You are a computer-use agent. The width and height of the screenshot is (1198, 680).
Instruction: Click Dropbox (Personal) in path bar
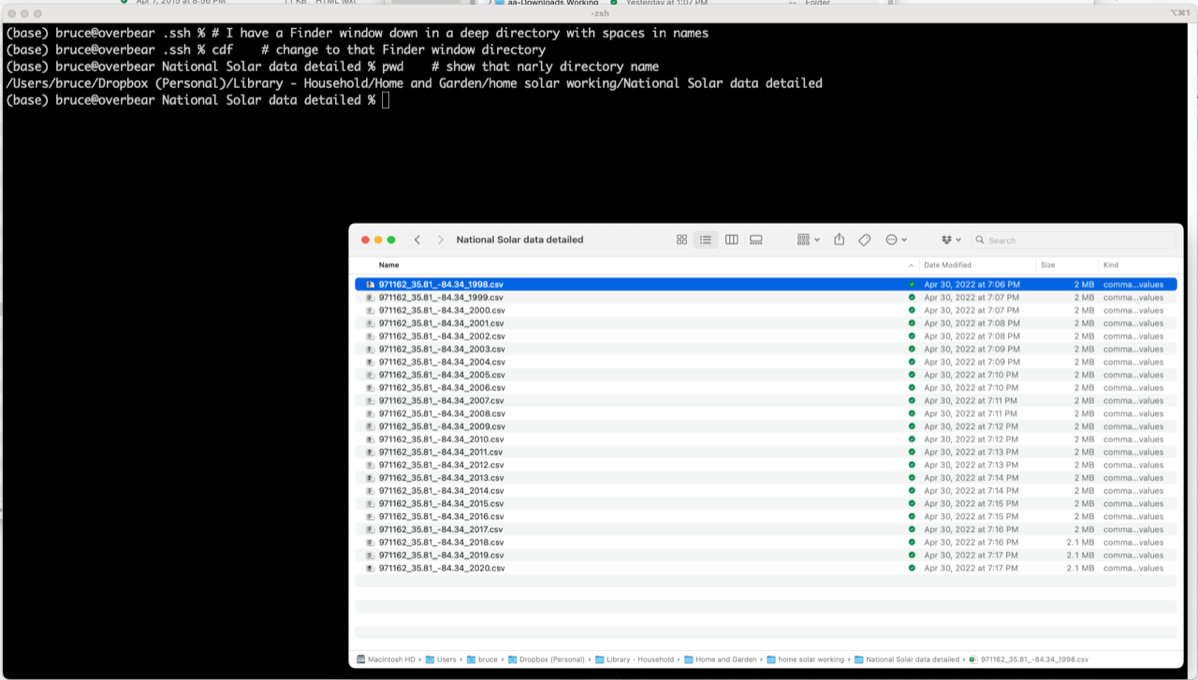coord(551,660)
